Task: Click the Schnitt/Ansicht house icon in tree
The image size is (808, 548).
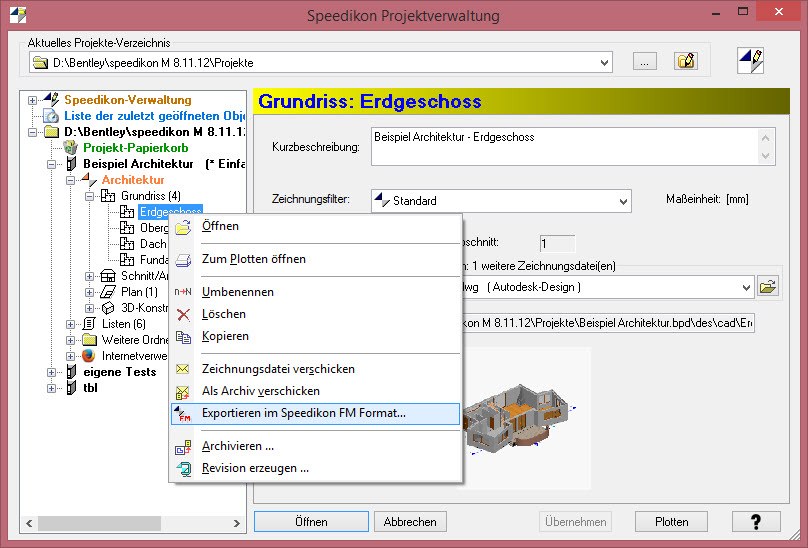Action: point(108,275)
